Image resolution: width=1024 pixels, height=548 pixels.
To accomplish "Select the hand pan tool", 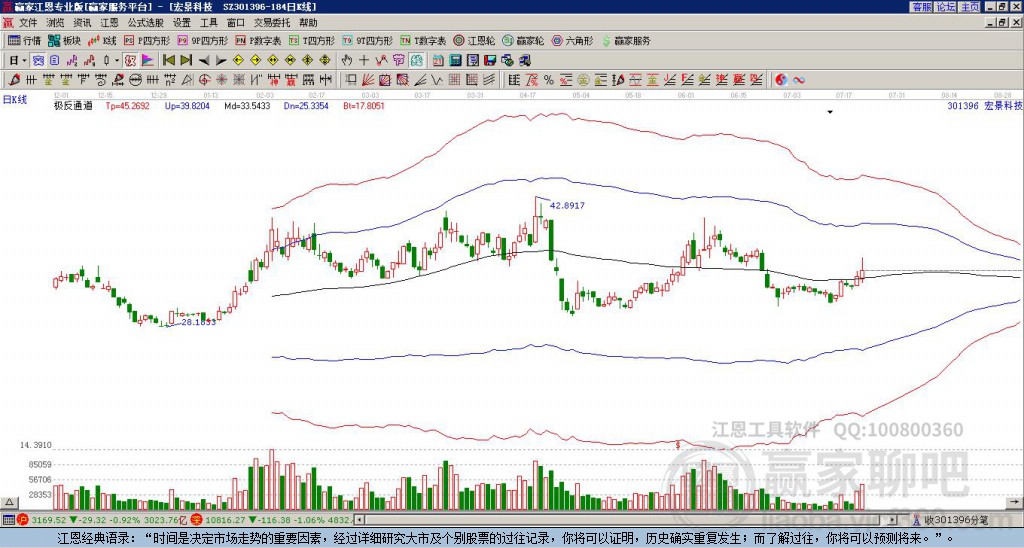I will [346, 61].
